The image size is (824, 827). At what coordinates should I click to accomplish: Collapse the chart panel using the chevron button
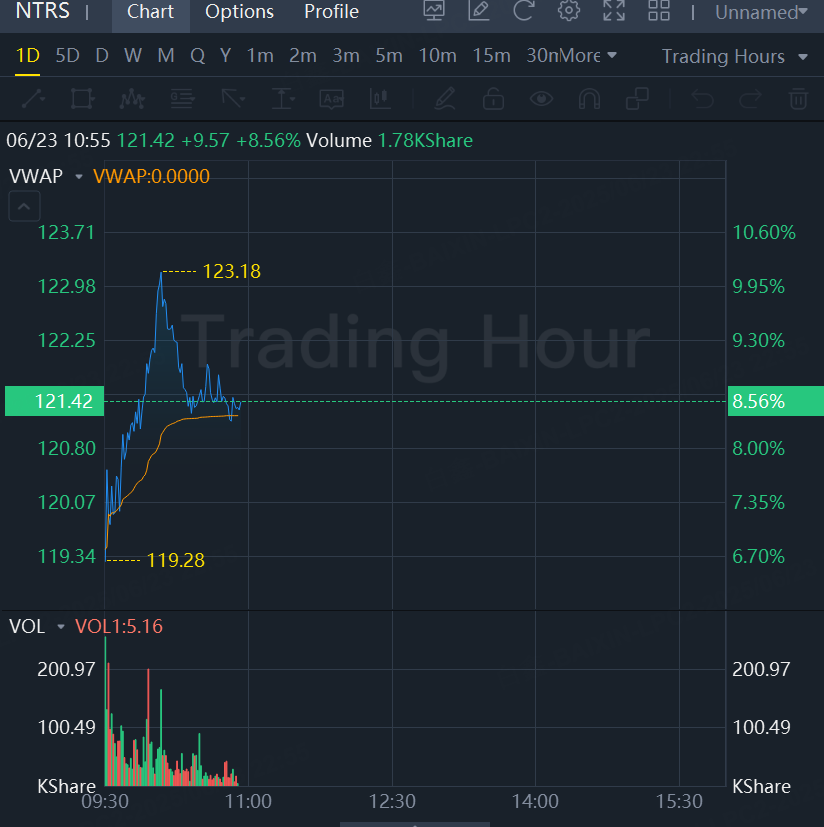coord(24,206)
